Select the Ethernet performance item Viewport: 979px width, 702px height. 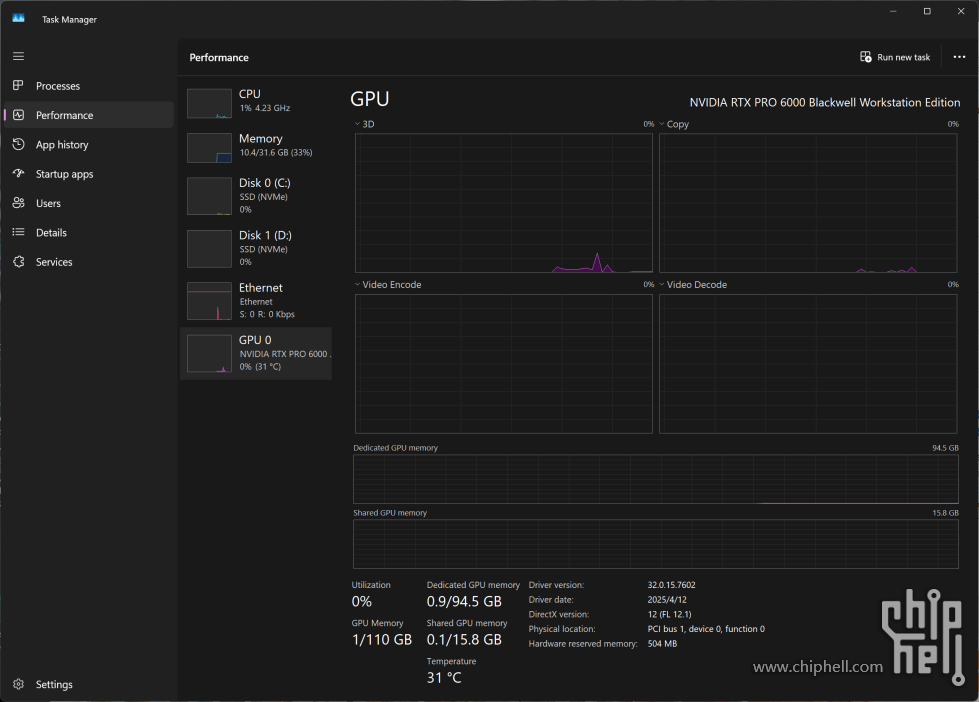256,301
